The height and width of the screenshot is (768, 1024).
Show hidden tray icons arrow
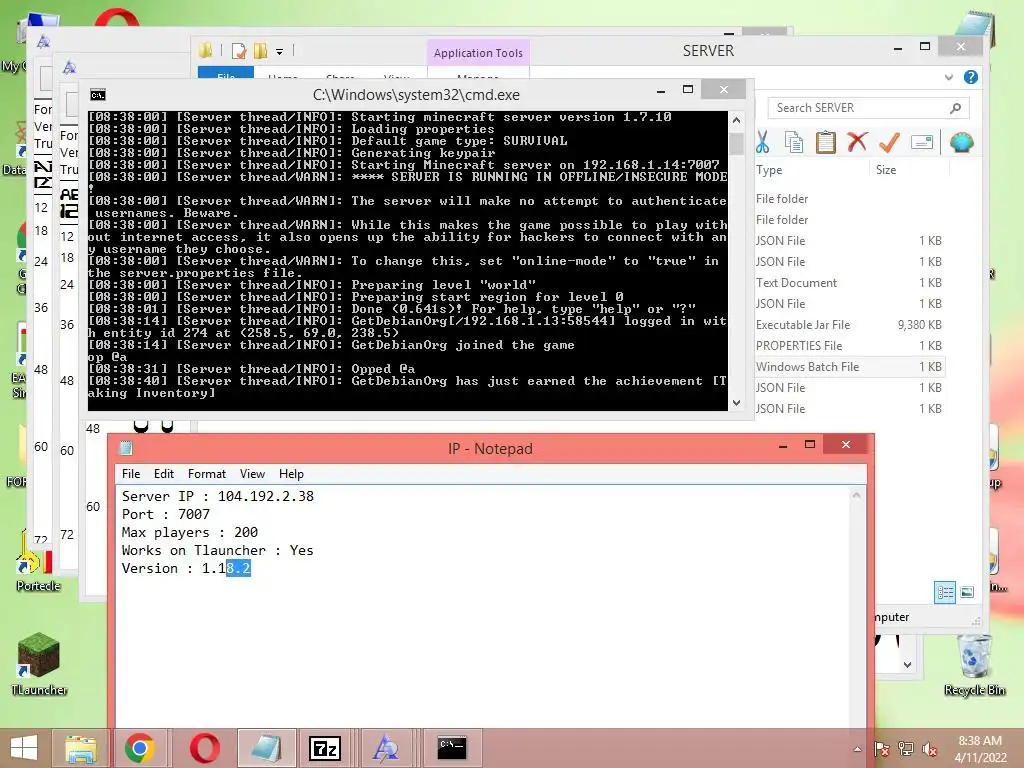click(857, 750)
